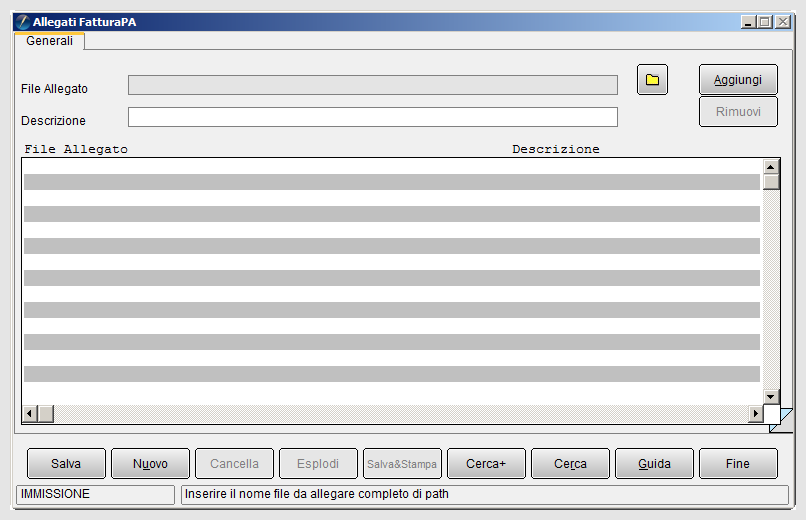Click the Nuovo button
Screen dimensions: 806x520
click(150, 463)
